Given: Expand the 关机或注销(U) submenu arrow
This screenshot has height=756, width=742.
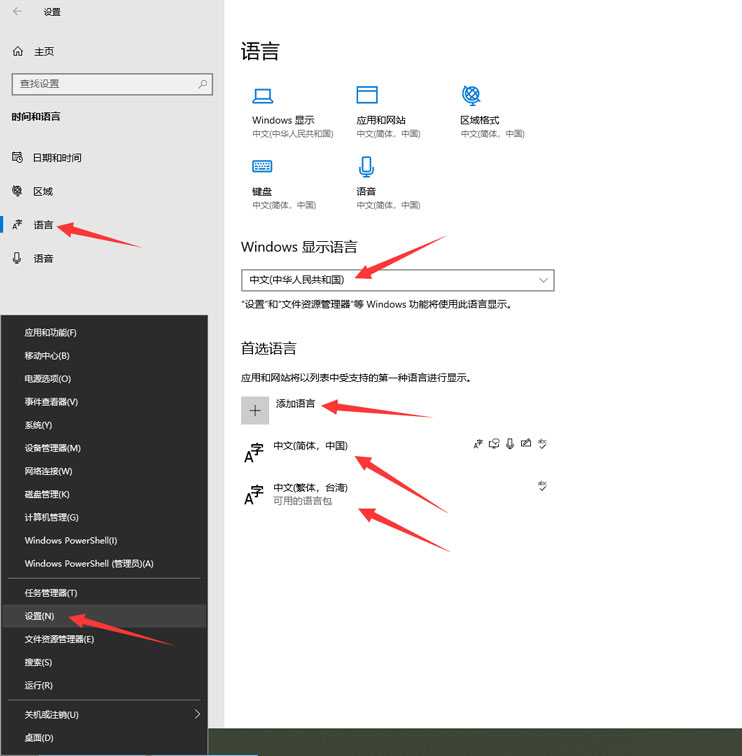Looking at the screenshot, I should click(197, 715).
